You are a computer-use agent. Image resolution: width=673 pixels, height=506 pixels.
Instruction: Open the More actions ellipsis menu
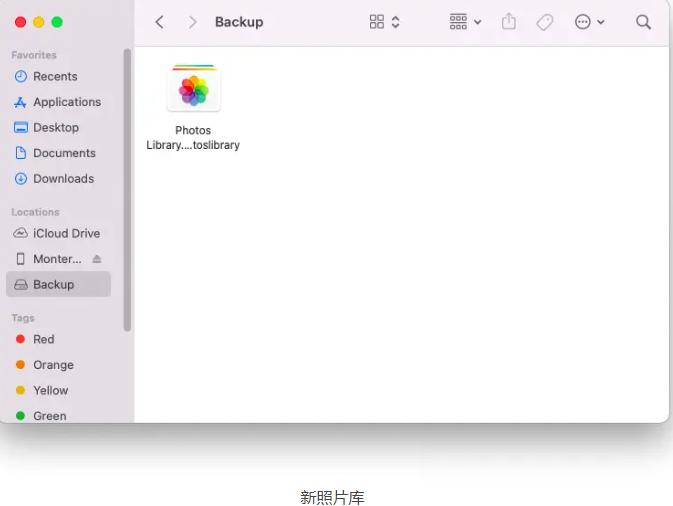(582, 21)
